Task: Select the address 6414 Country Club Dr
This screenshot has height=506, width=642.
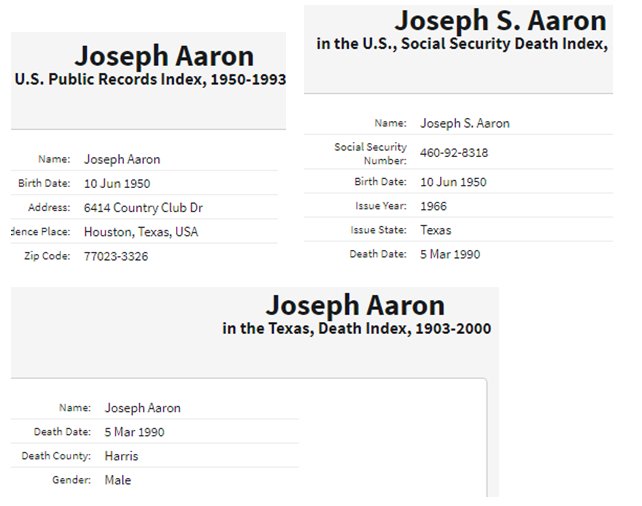Action: 144,208
